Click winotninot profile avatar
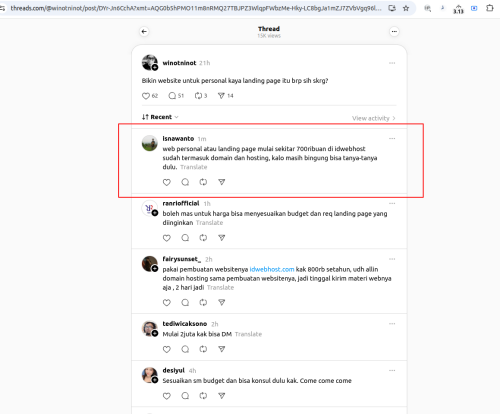The width and height of the screenshot is (500, 414). coord(150,63)
